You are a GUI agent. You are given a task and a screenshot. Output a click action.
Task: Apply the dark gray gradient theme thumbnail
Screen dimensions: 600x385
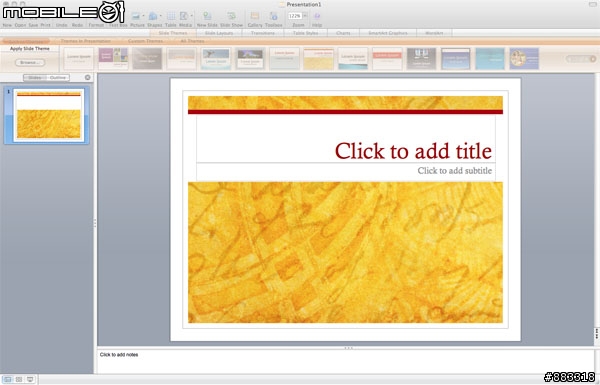click(147, 59)
